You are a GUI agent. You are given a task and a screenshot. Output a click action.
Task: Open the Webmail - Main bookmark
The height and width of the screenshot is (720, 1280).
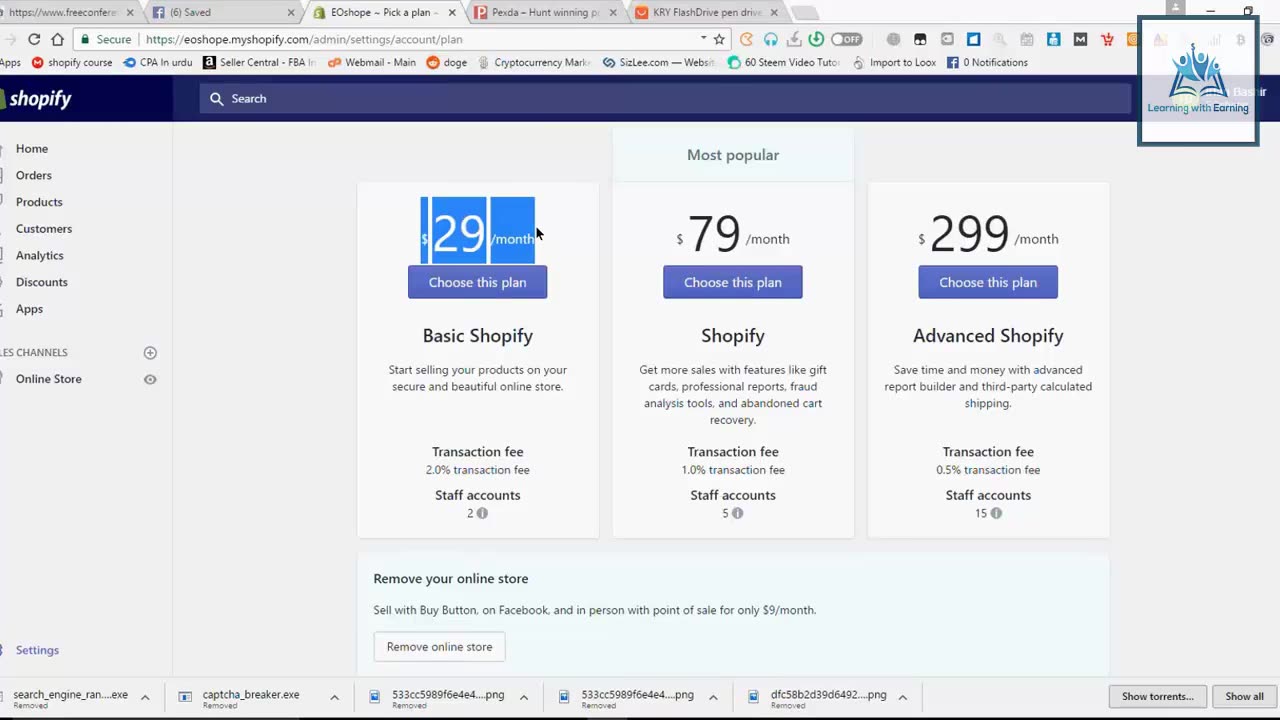click(372, 62)
